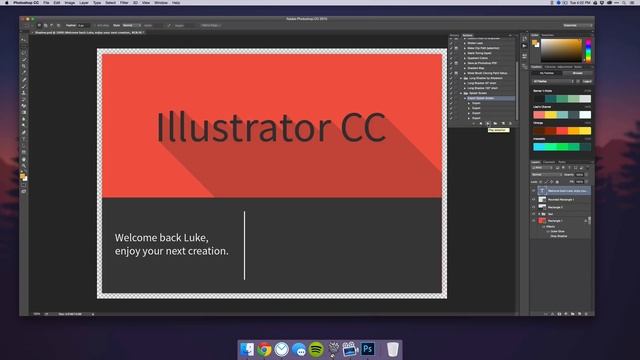The image size is (640, 360).
Task: Click the layer Opacity value field
Action: click(580, 174)
